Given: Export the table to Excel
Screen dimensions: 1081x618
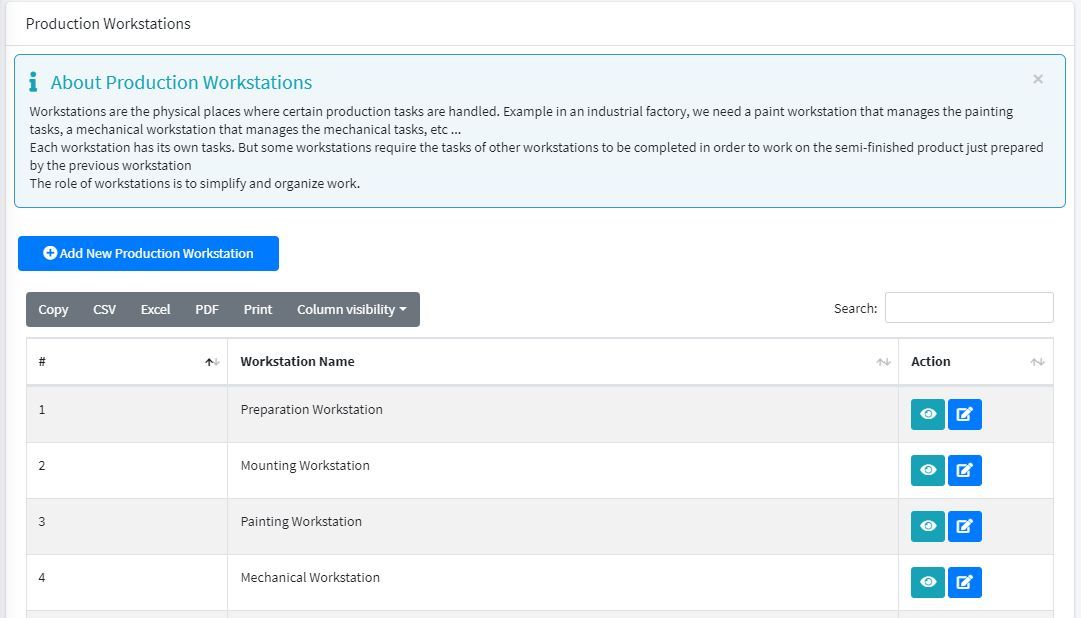Looking at the screenshot, I should (x=155, y=310).
